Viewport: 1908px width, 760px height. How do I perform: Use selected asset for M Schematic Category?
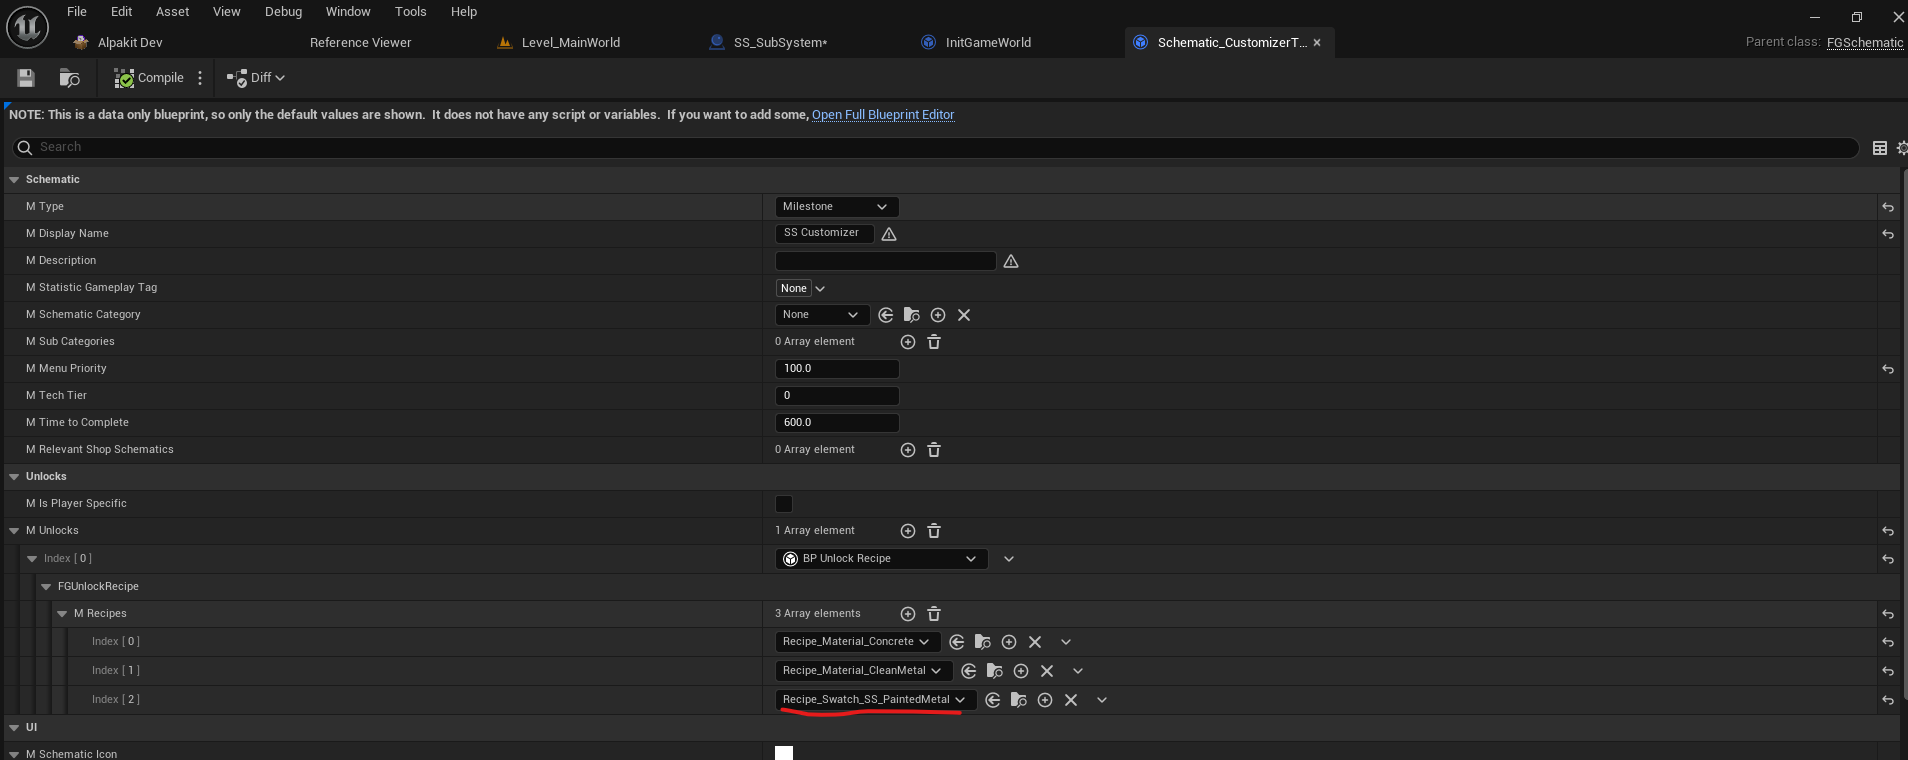click(x=886, y=315)
